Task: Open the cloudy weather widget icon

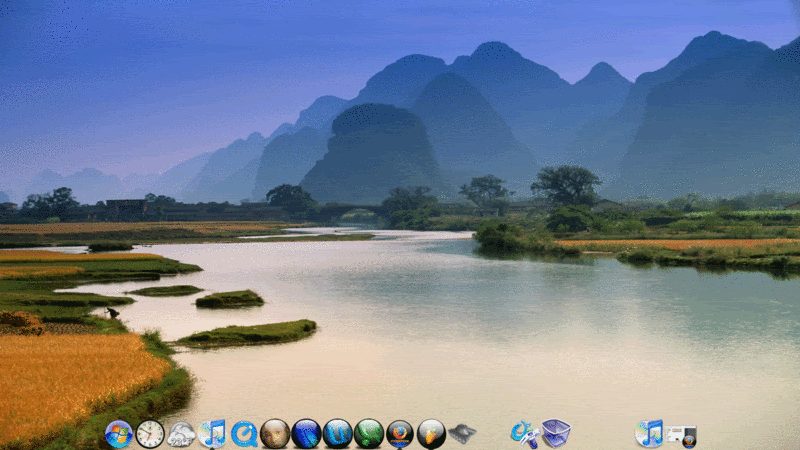Action: coord(181,434)
